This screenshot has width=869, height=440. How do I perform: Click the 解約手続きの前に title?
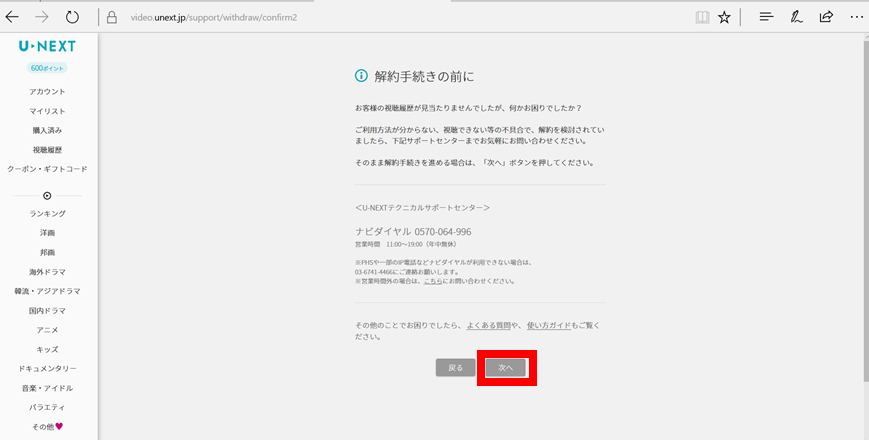[x=425, y=76]
